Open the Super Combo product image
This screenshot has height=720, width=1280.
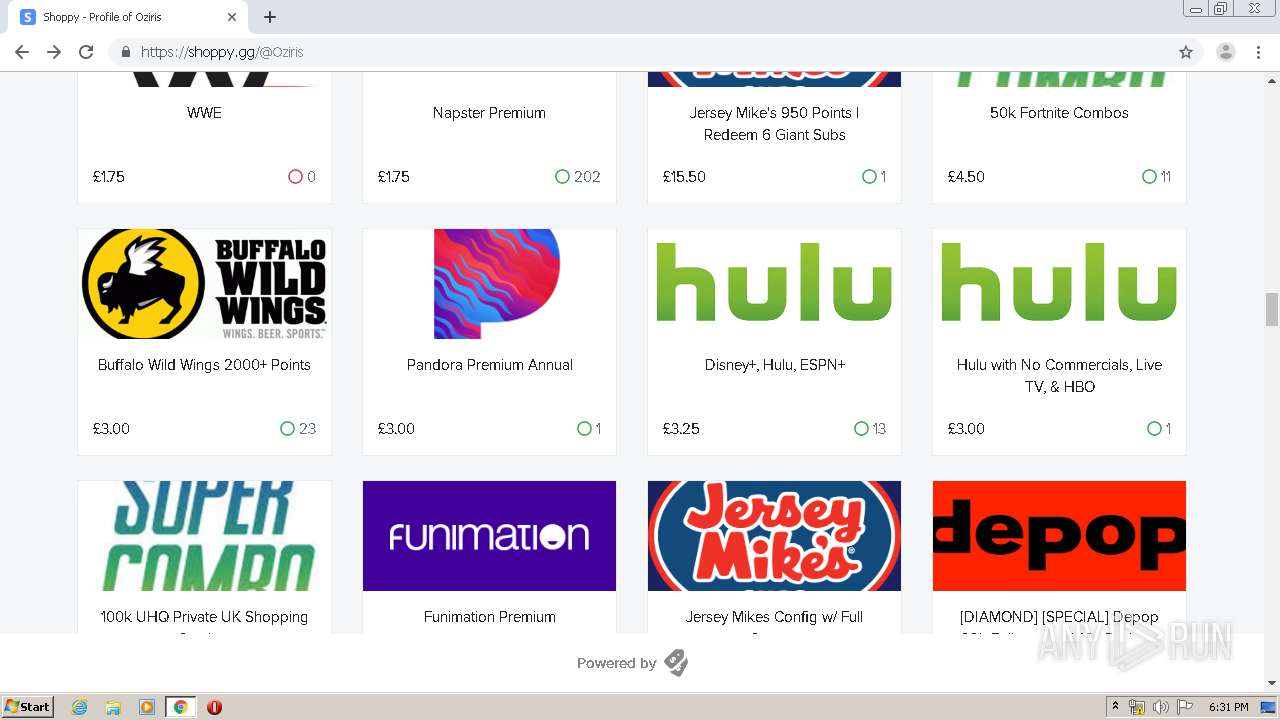[x=204, y=536]
